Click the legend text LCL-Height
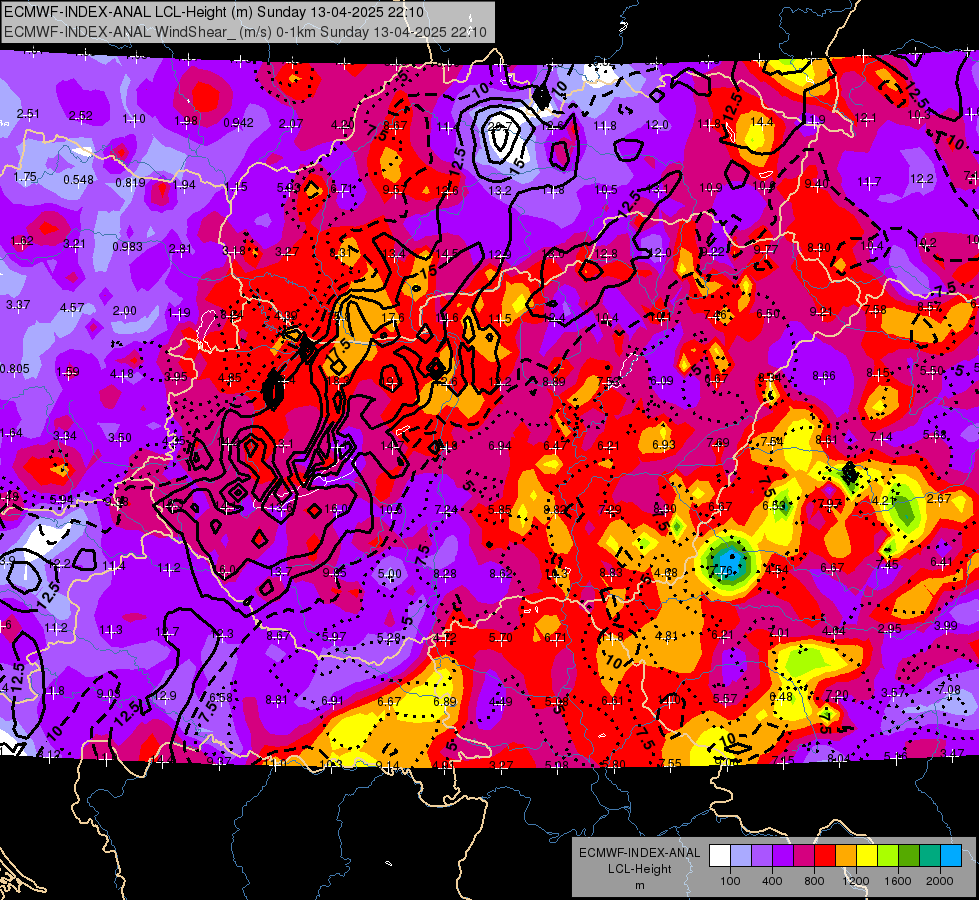979x900 pixels. tap(639, 869)
